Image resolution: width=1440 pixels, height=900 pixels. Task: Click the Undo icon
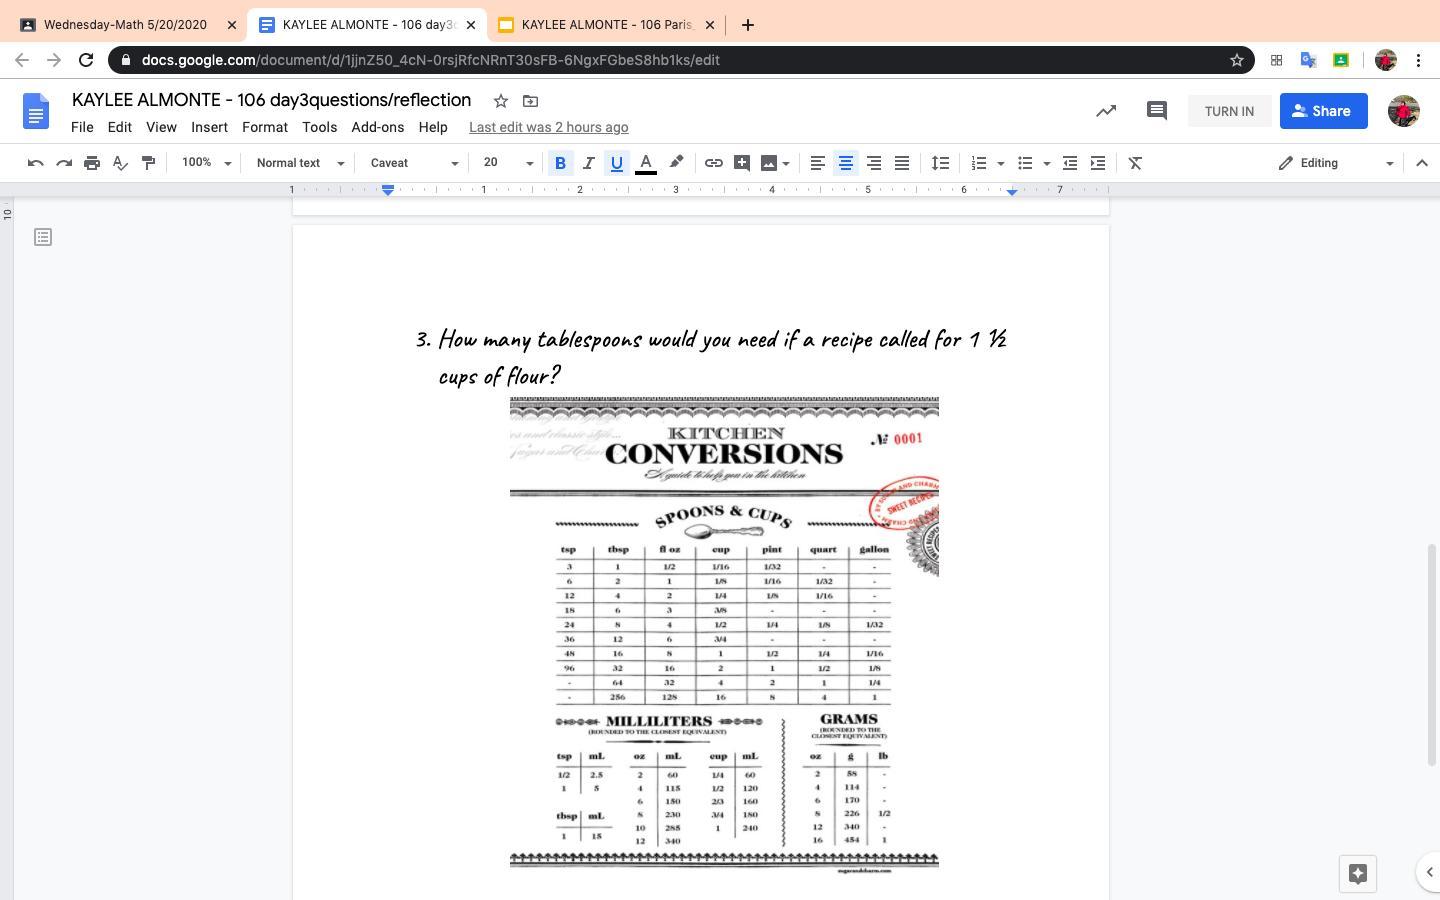[x=36, y=163]
